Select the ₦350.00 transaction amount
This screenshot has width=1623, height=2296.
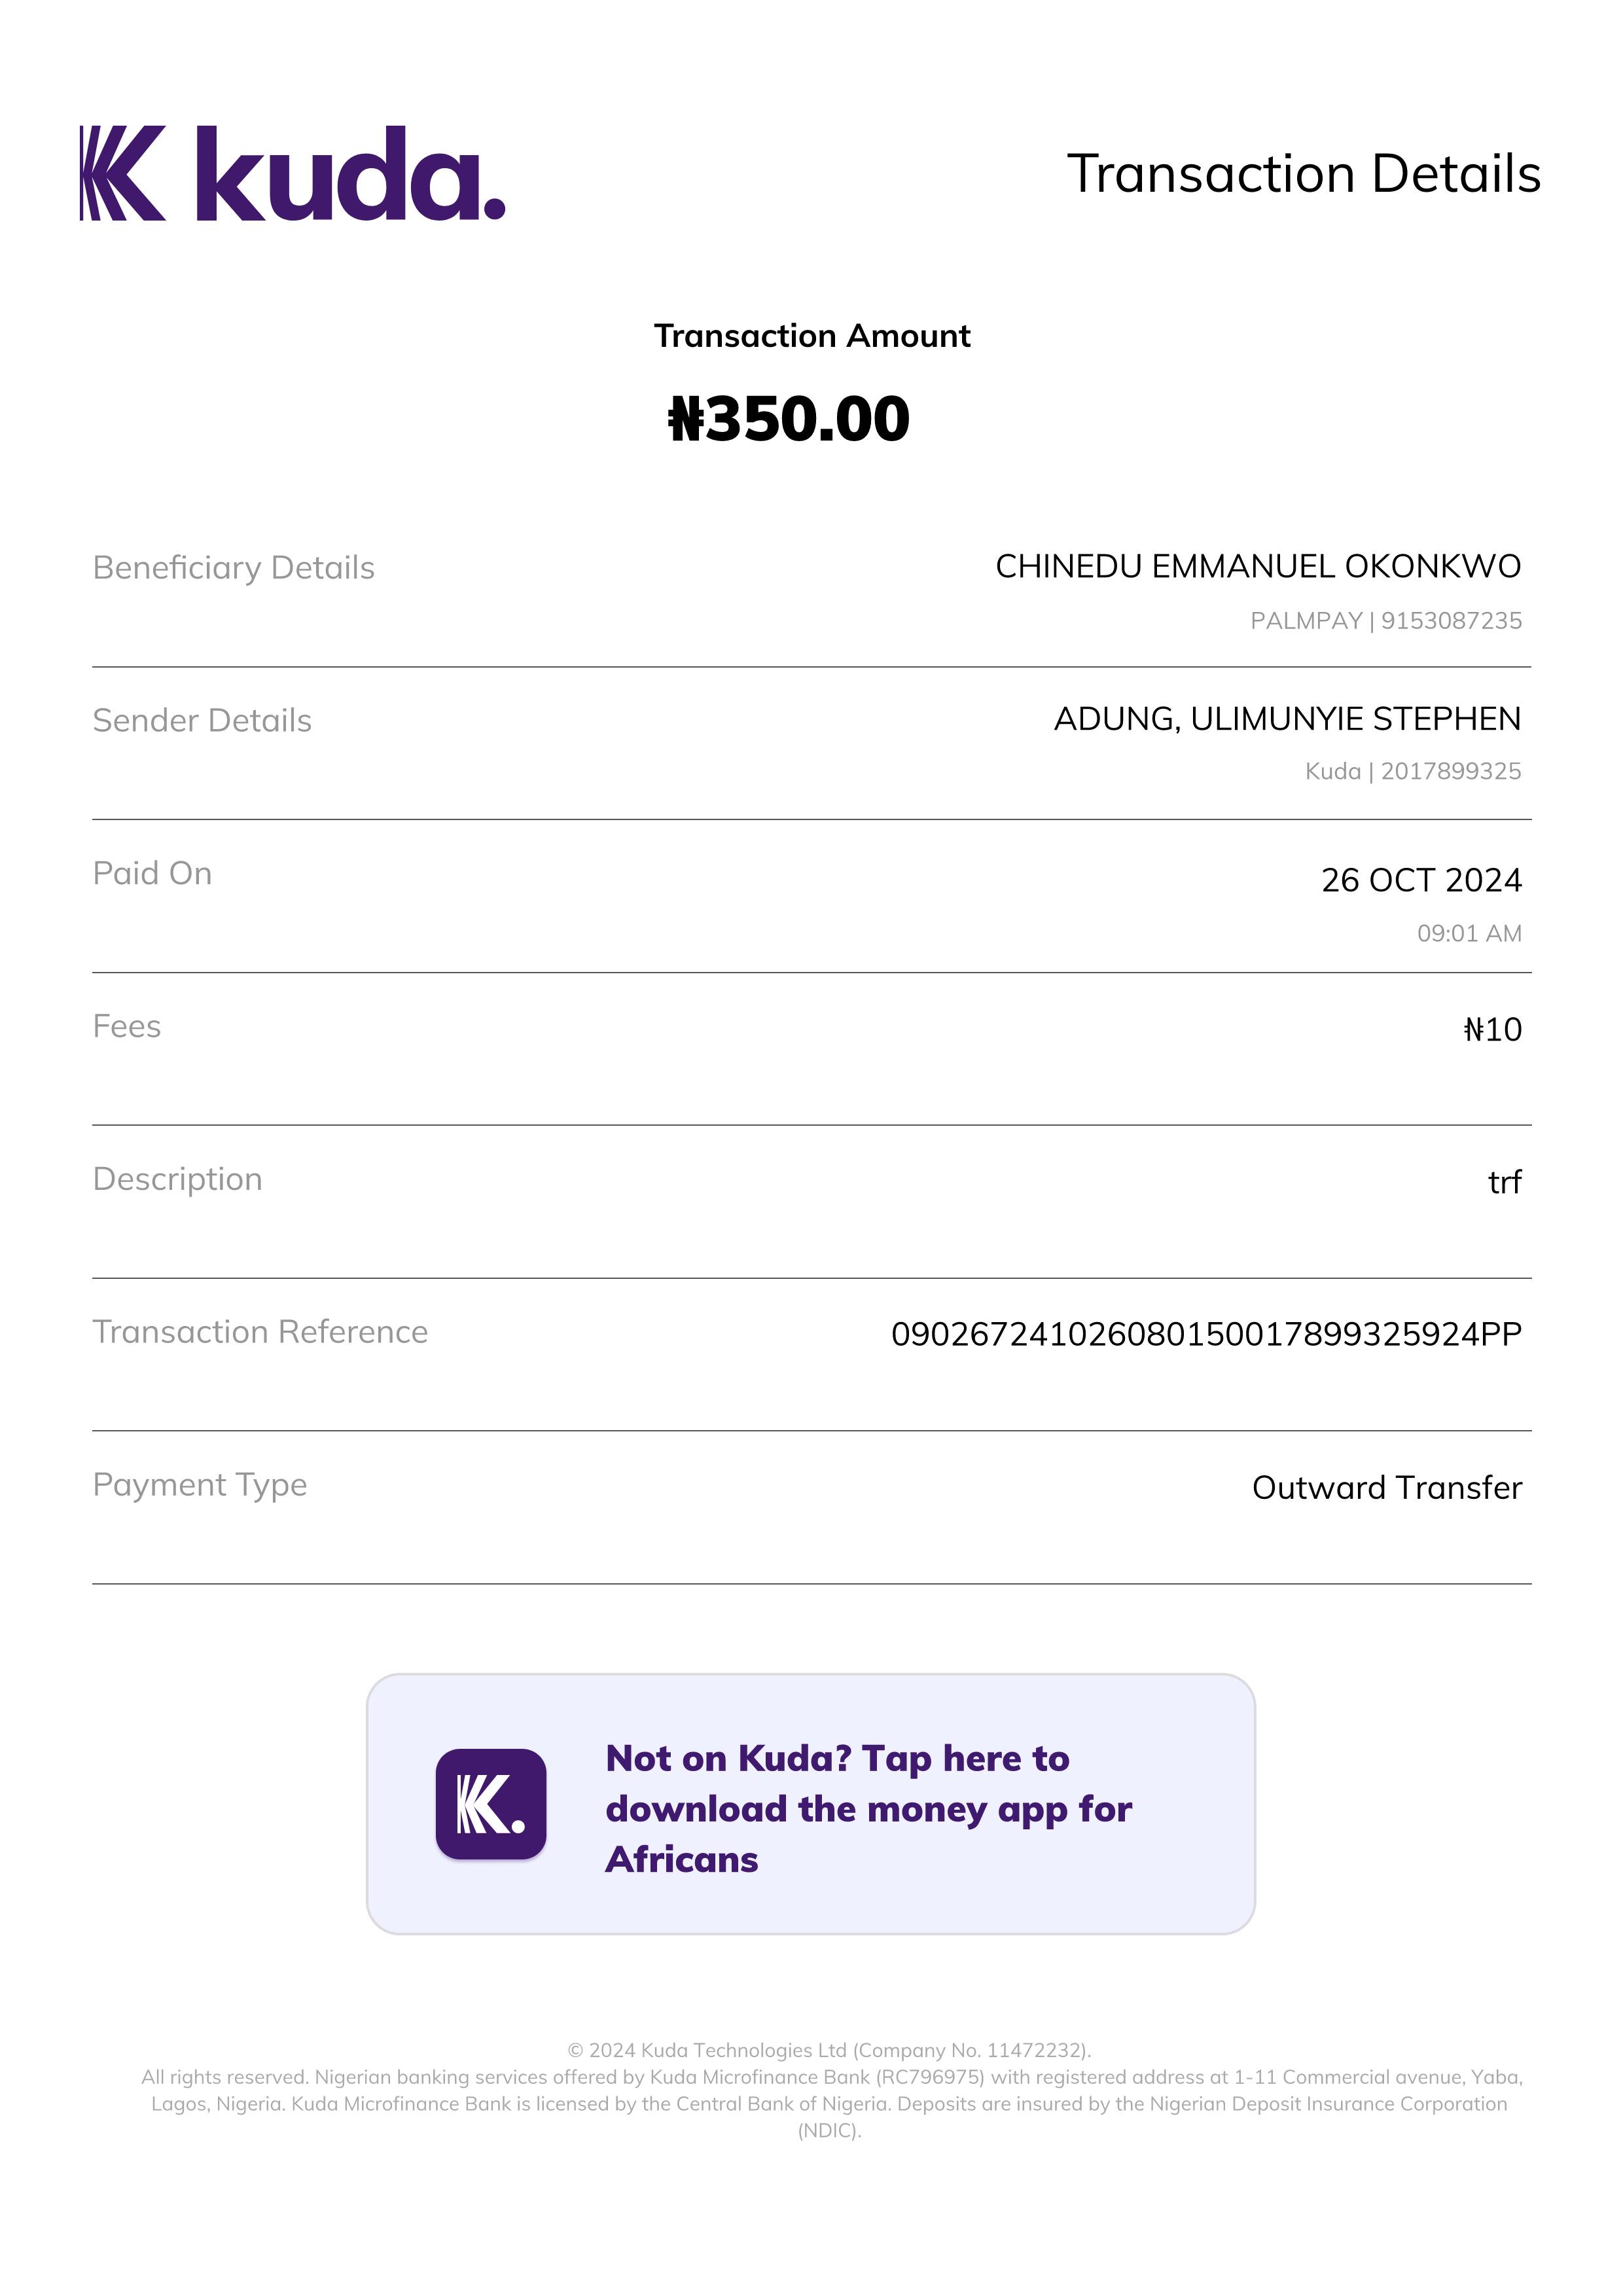click(x=789, y=419)
